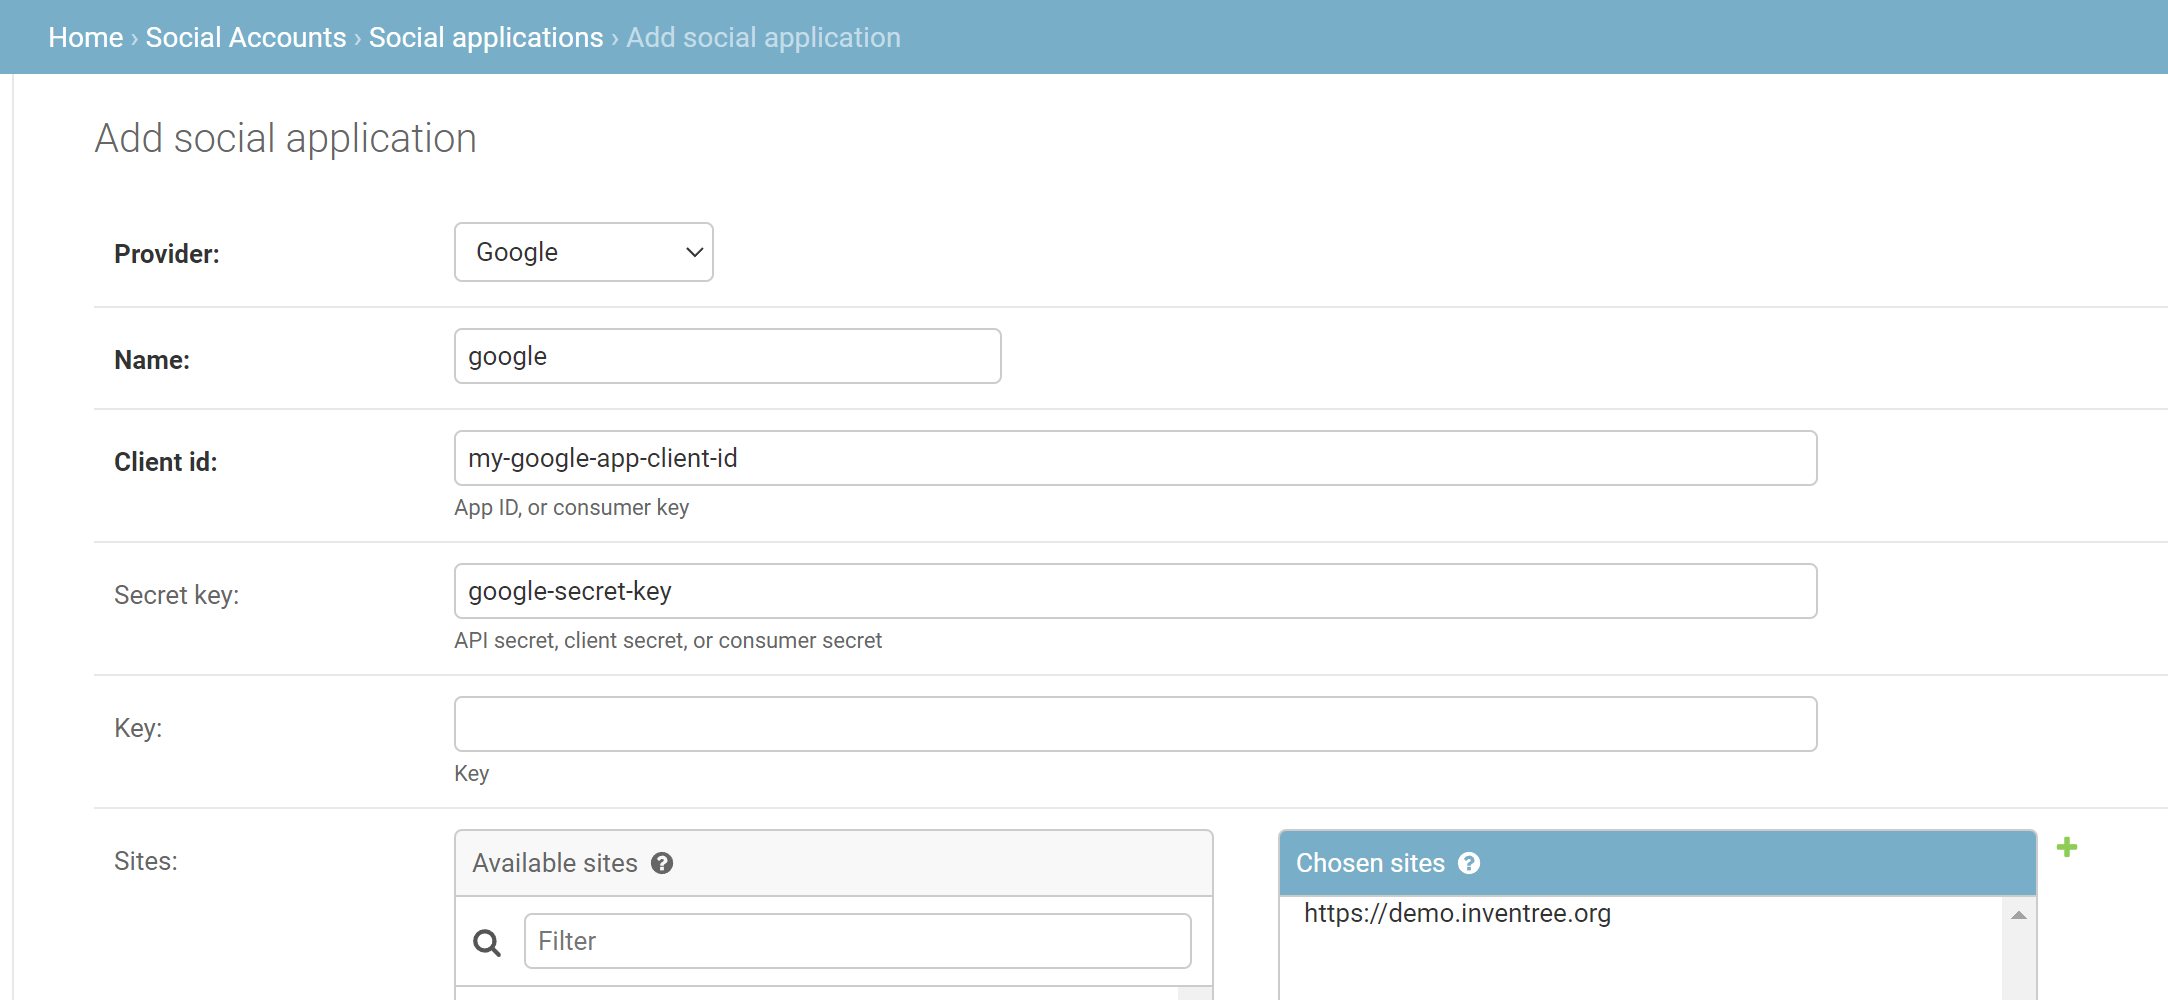Select https://demo.inventree.org in Chosen sites
The width and height of the screenshot is (2168, 1000).
[x=1457, y=913]
